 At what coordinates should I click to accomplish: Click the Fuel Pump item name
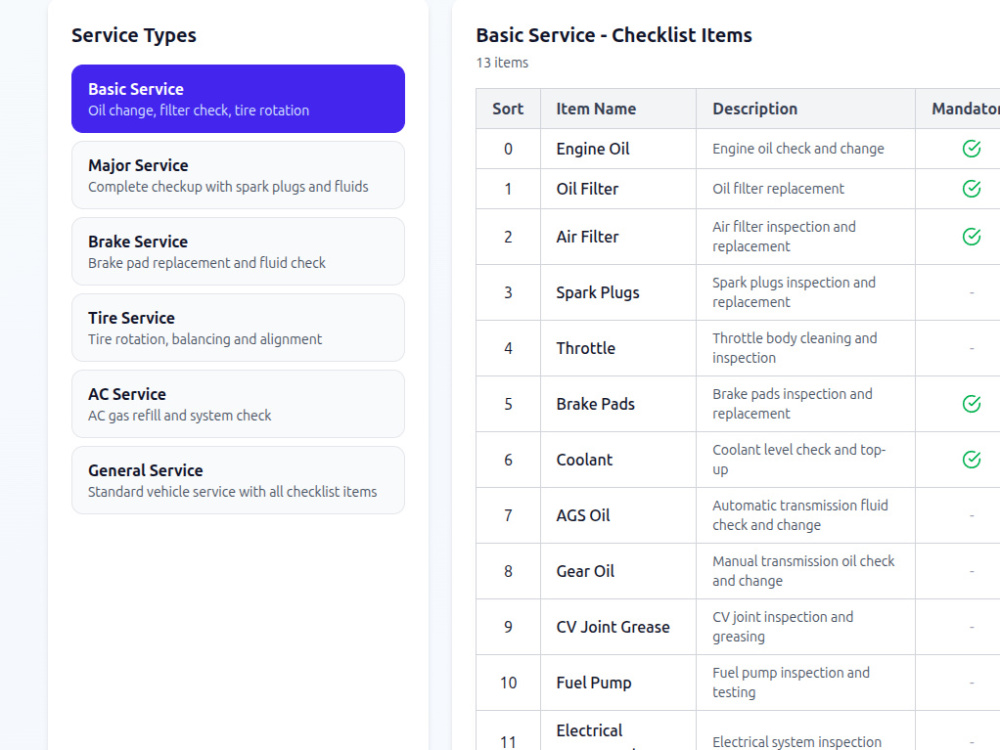tap(594, 683)
